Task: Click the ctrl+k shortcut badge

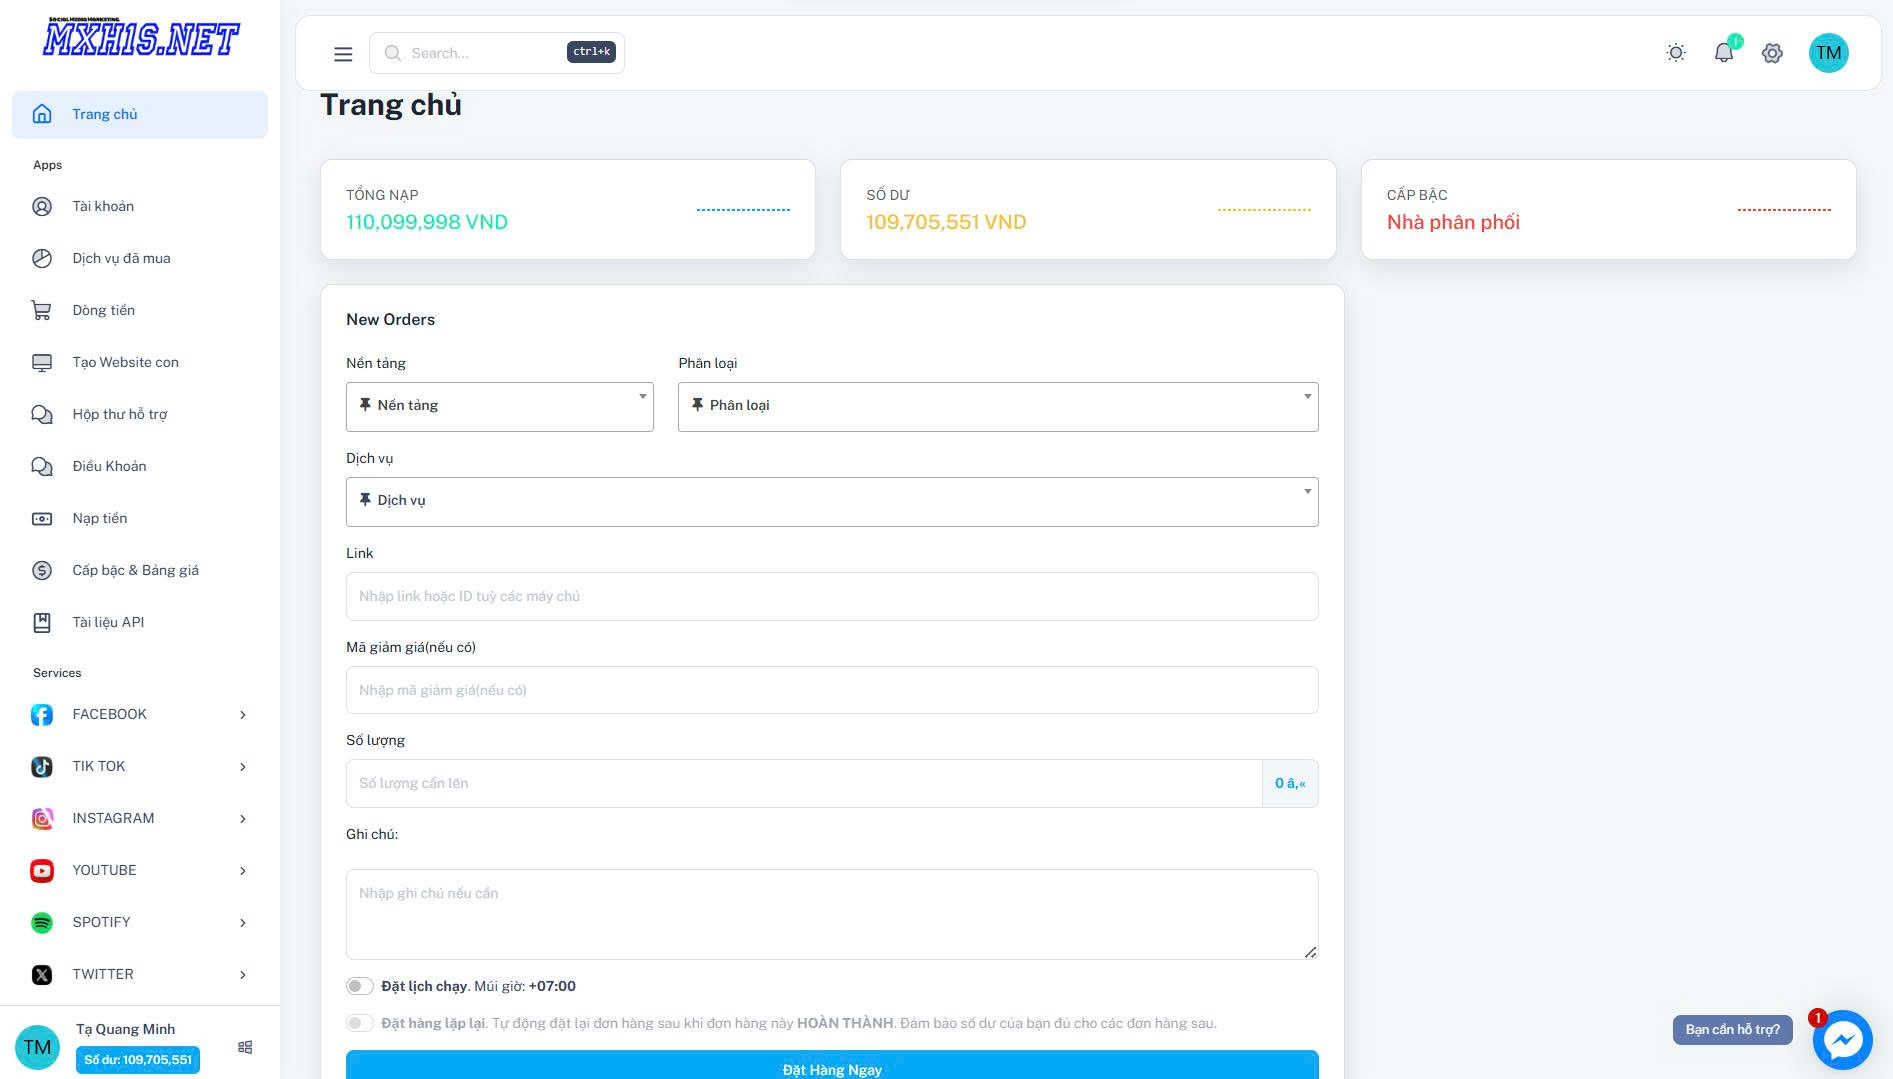Action: (x=591, y=52)
